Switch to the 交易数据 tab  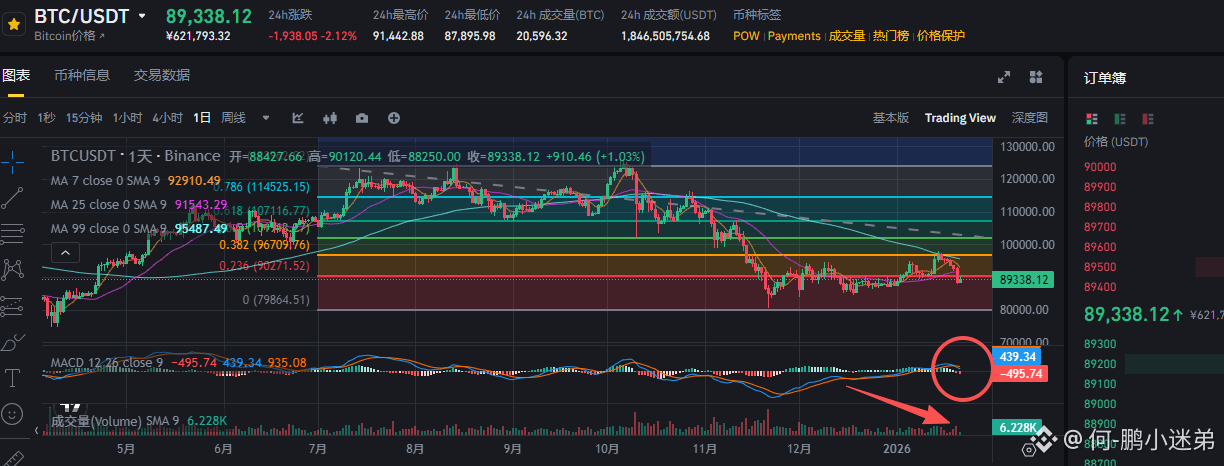(x=162, y=76)
